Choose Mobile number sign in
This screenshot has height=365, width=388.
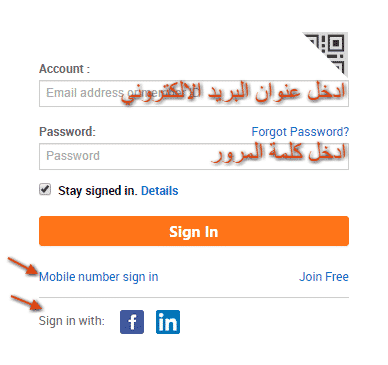coord(99,277)
